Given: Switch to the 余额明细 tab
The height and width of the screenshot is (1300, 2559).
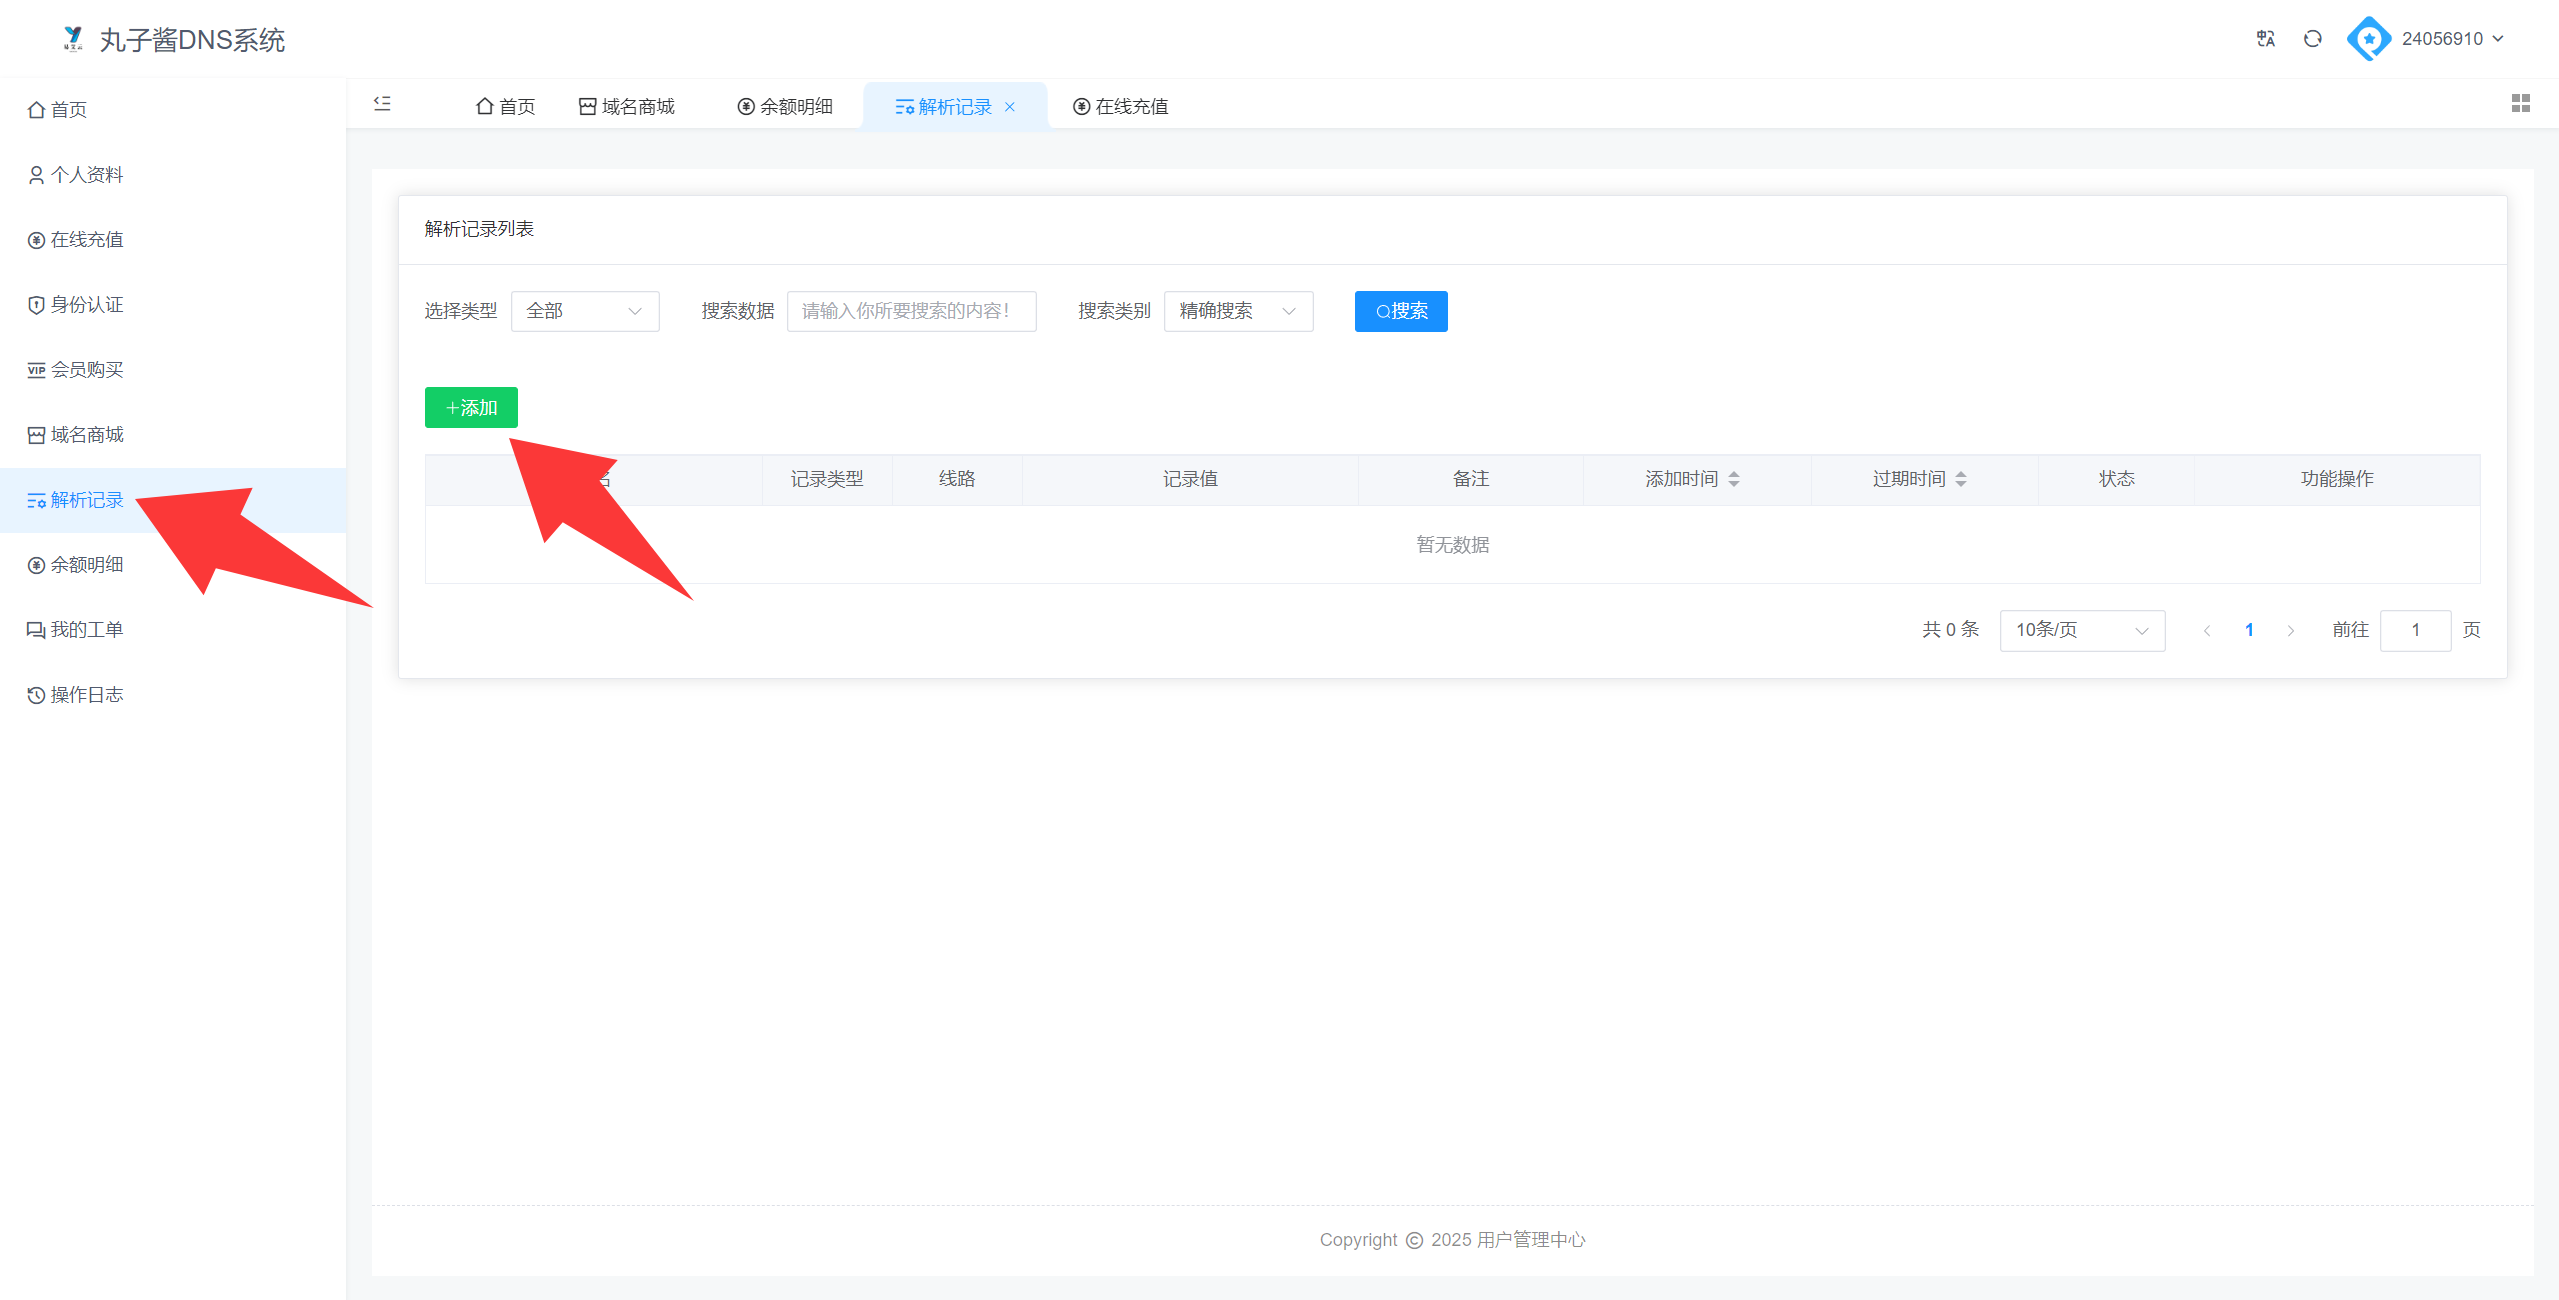Looking at the screenshot, I should coord(785,106).
